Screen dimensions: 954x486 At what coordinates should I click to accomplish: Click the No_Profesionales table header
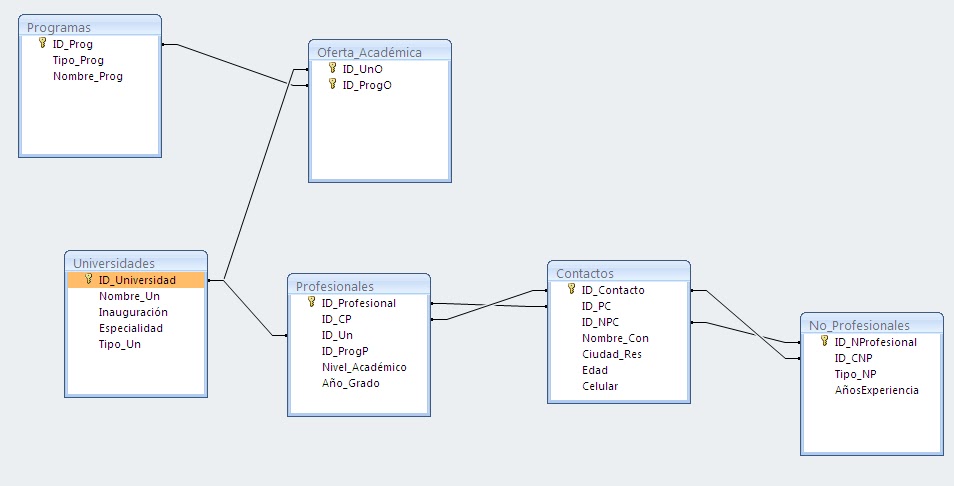pyautogui.click(x=872, y=324)
